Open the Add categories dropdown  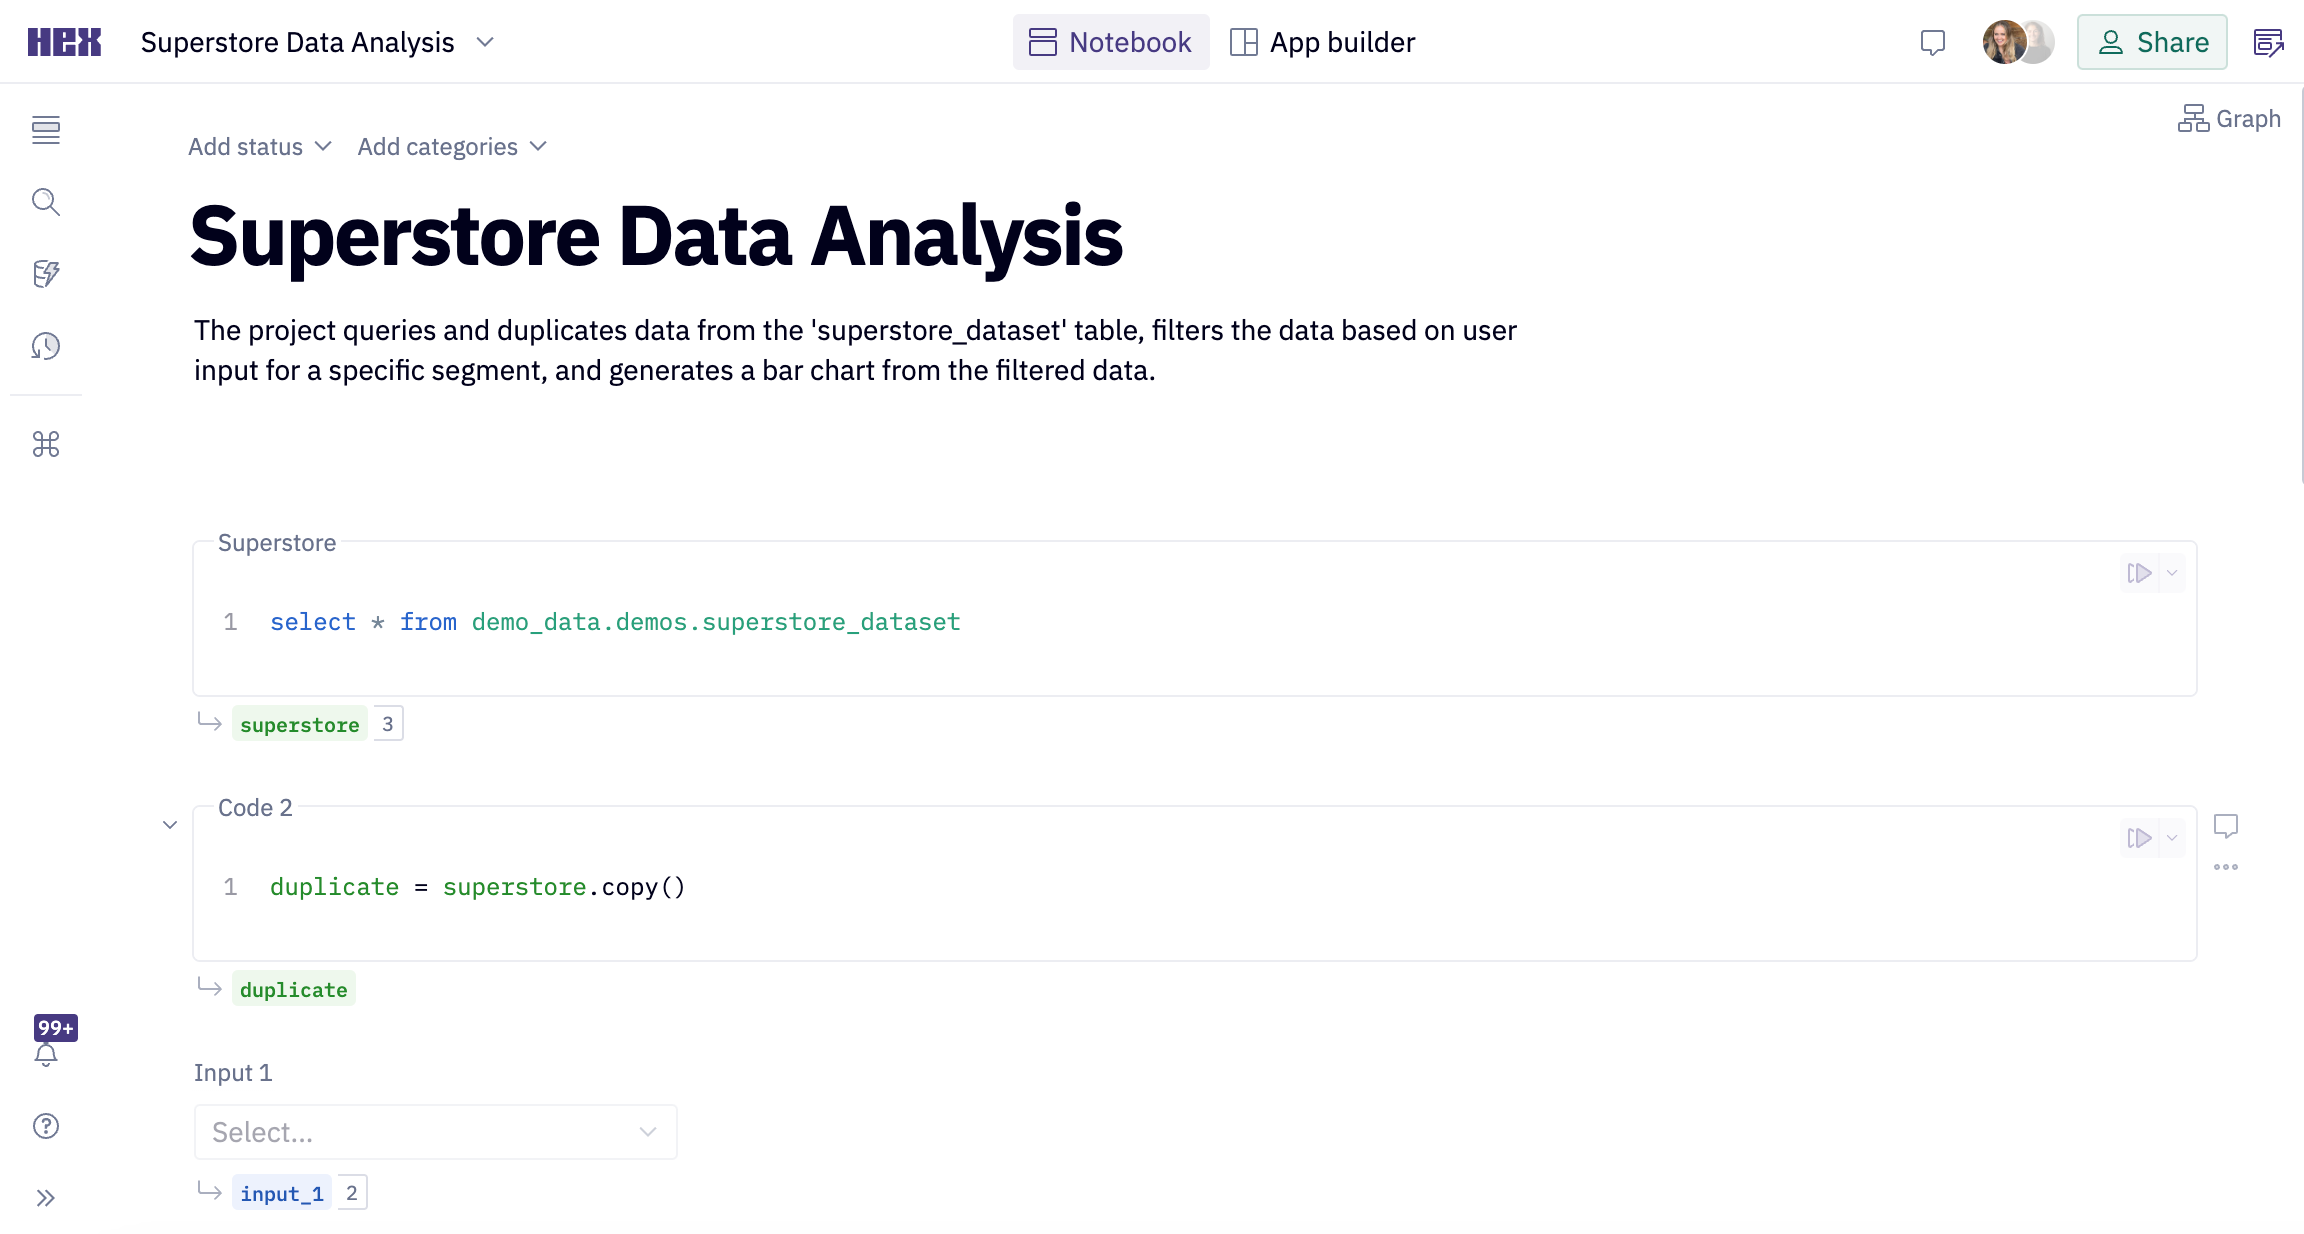pos(451,146)
